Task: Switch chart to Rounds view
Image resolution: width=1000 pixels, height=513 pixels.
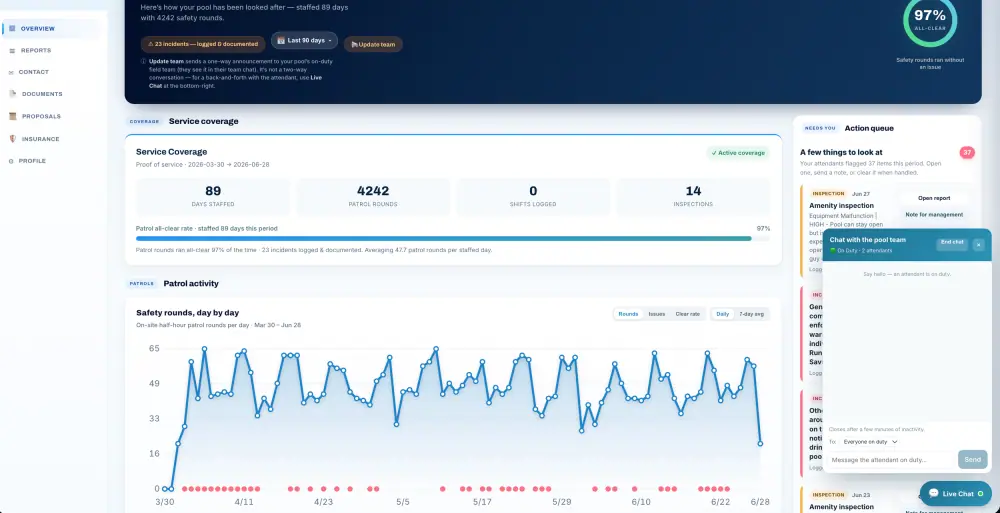Action: click(x=628, y=314)
